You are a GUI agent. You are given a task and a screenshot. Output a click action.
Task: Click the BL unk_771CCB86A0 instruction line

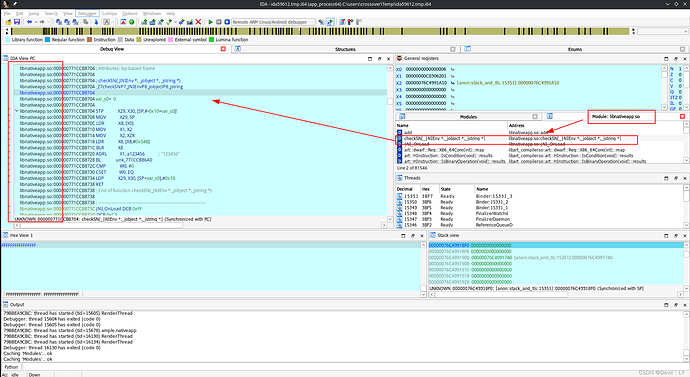click(x=86, y=160)
